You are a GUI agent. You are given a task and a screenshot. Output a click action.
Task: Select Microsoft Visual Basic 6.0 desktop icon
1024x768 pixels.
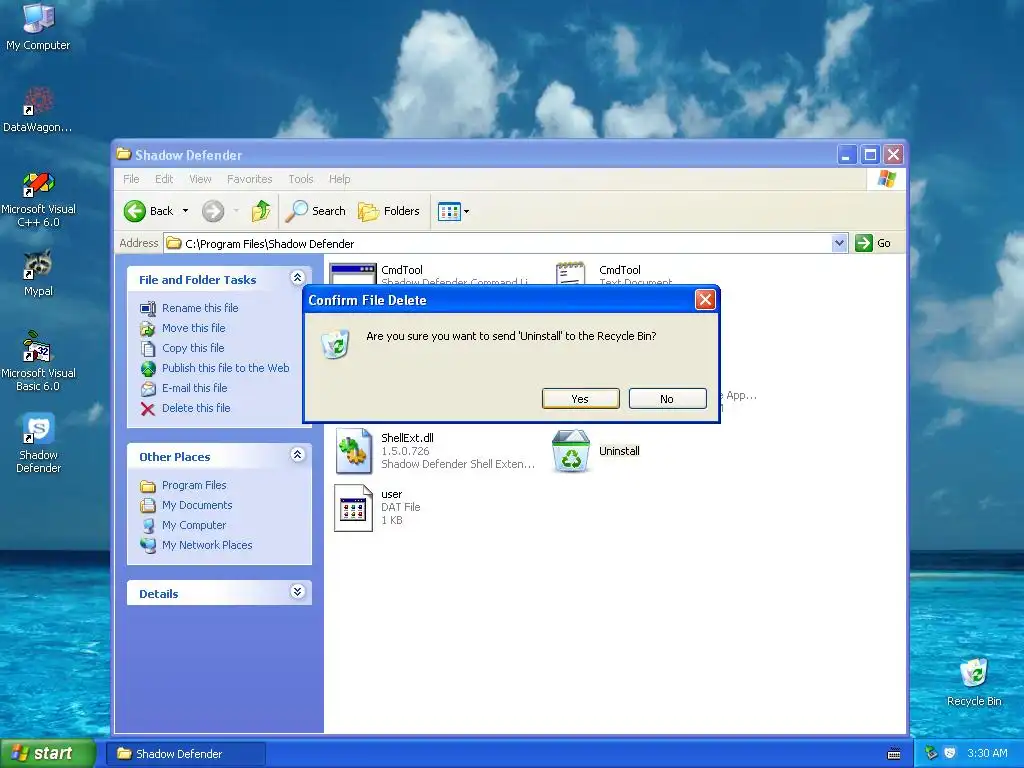pyautogui.click(x=38, y=361)
